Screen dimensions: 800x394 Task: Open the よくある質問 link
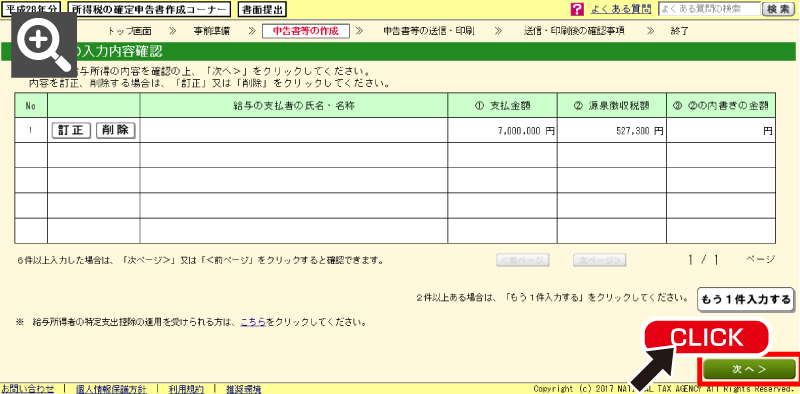(x=620, y=9)
